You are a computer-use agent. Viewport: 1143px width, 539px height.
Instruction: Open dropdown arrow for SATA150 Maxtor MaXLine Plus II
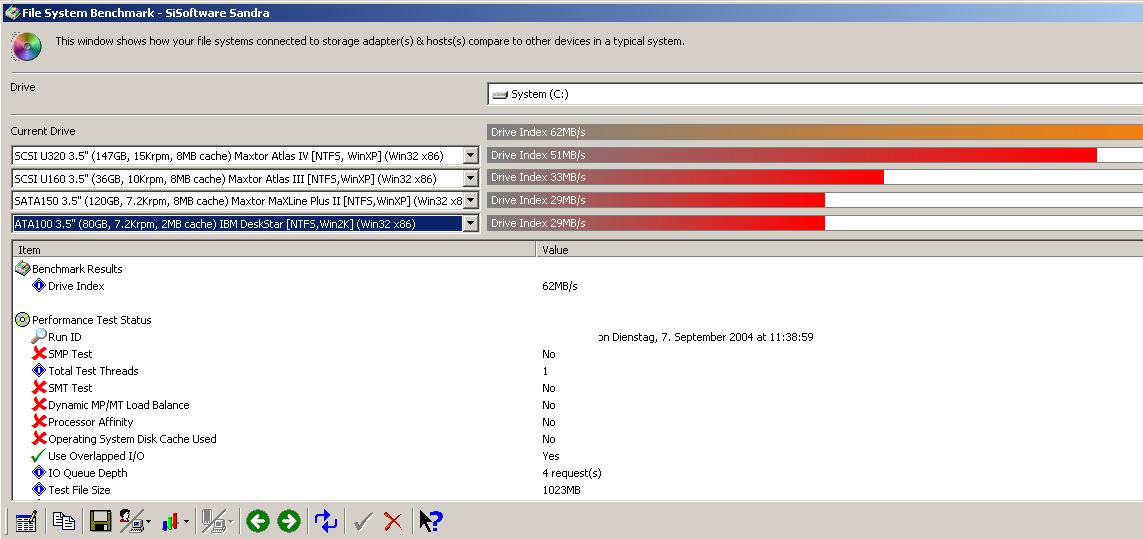(471, 201)
